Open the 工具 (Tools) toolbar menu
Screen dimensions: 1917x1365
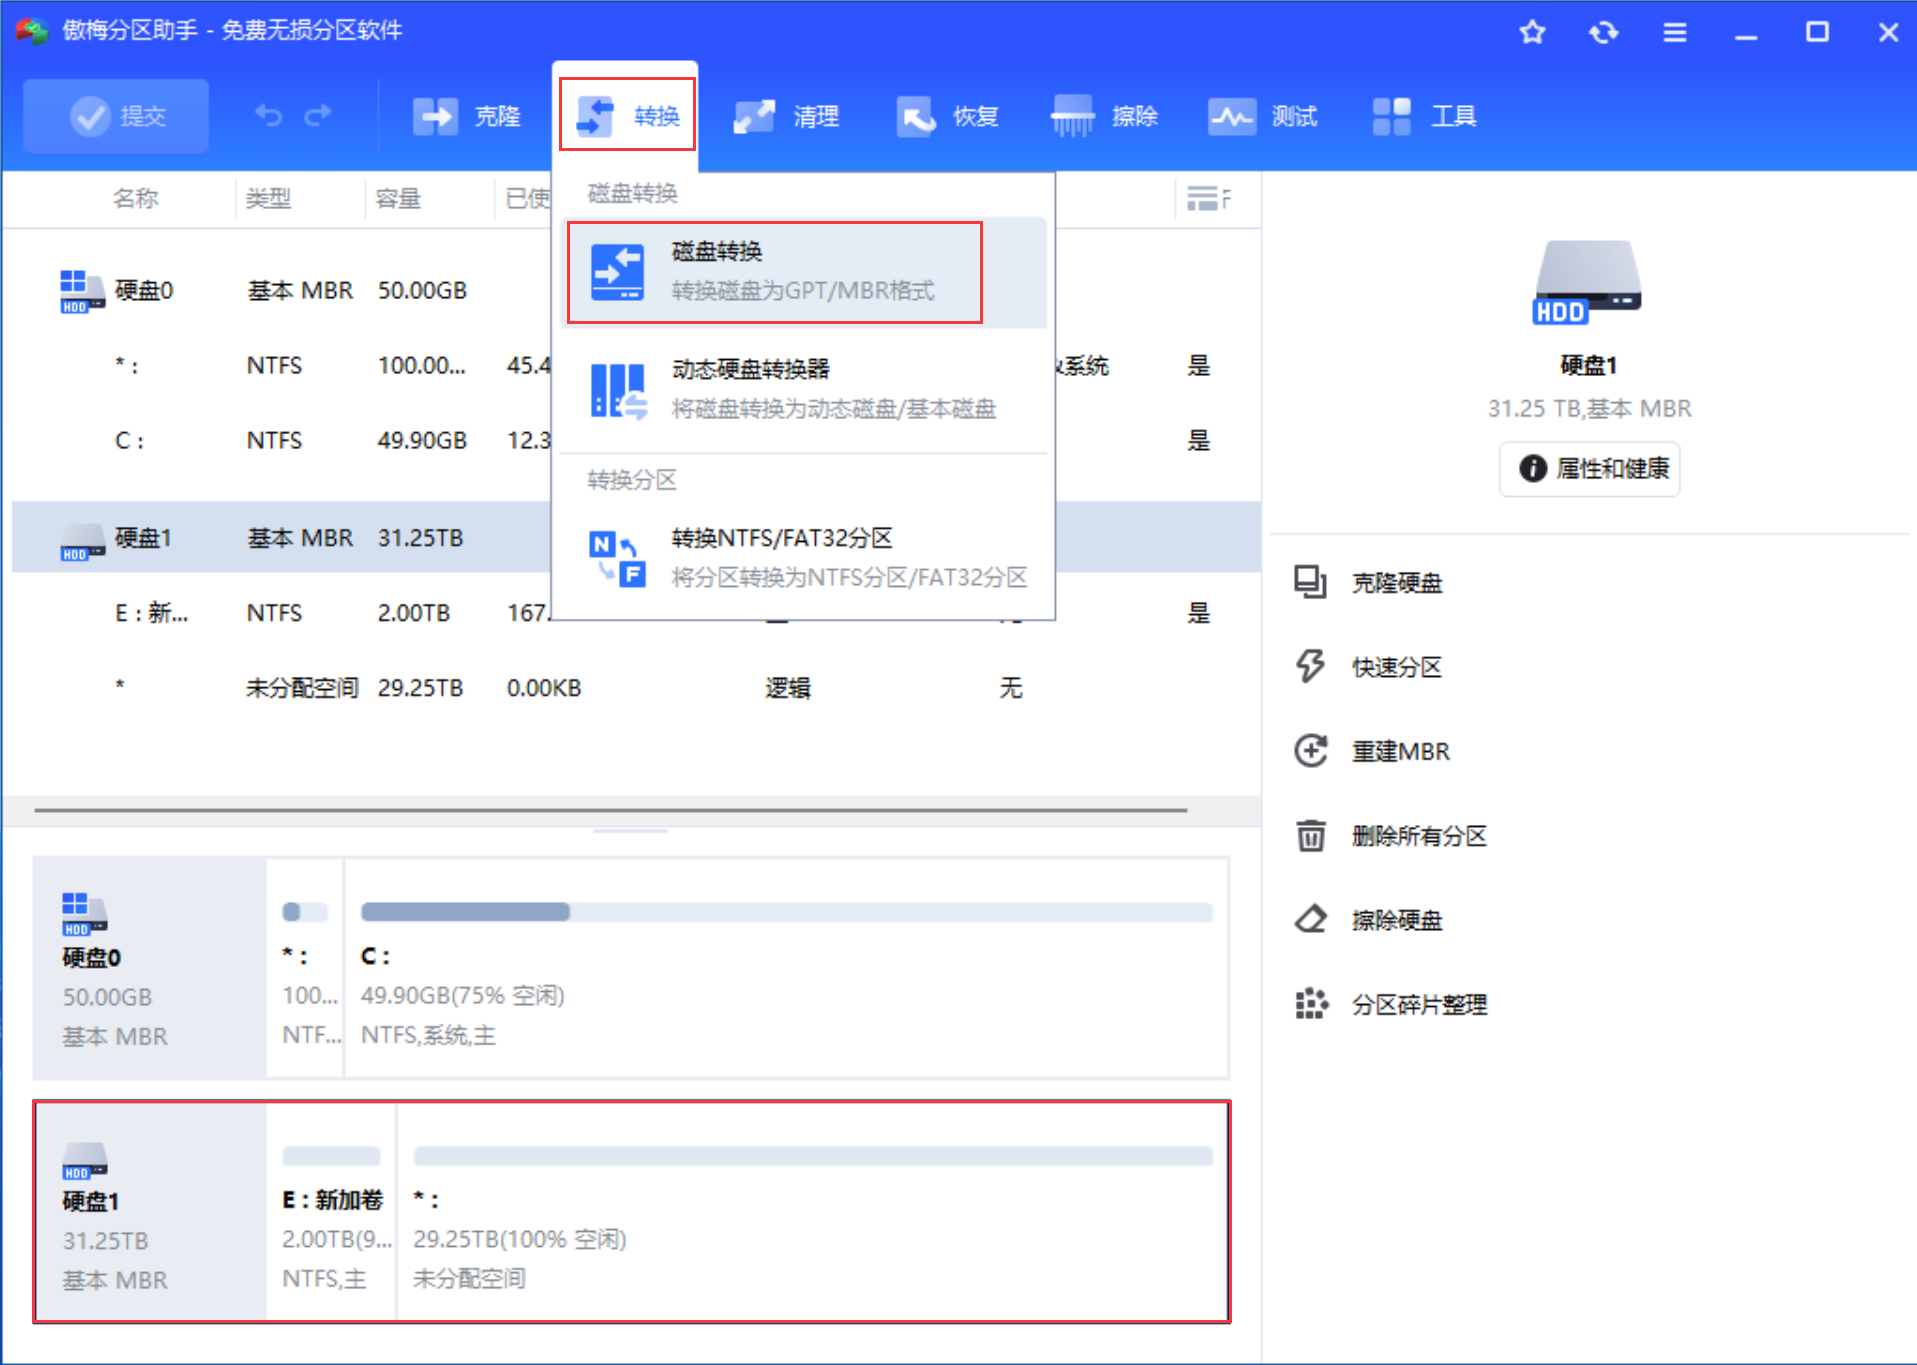(1424, 116)
